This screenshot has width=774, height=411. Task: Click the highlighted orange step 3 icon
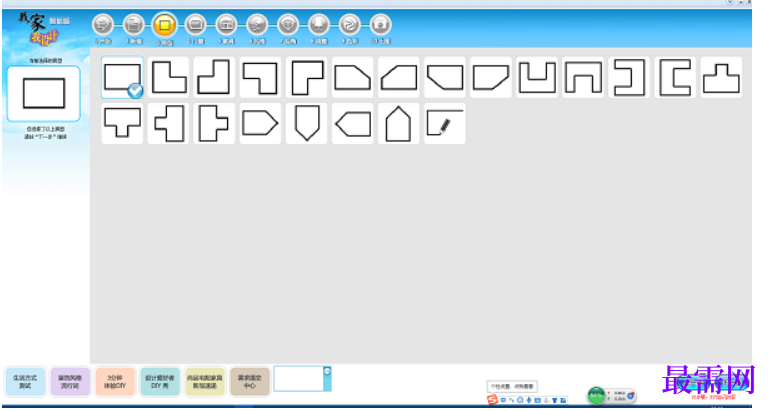point(164,25)
